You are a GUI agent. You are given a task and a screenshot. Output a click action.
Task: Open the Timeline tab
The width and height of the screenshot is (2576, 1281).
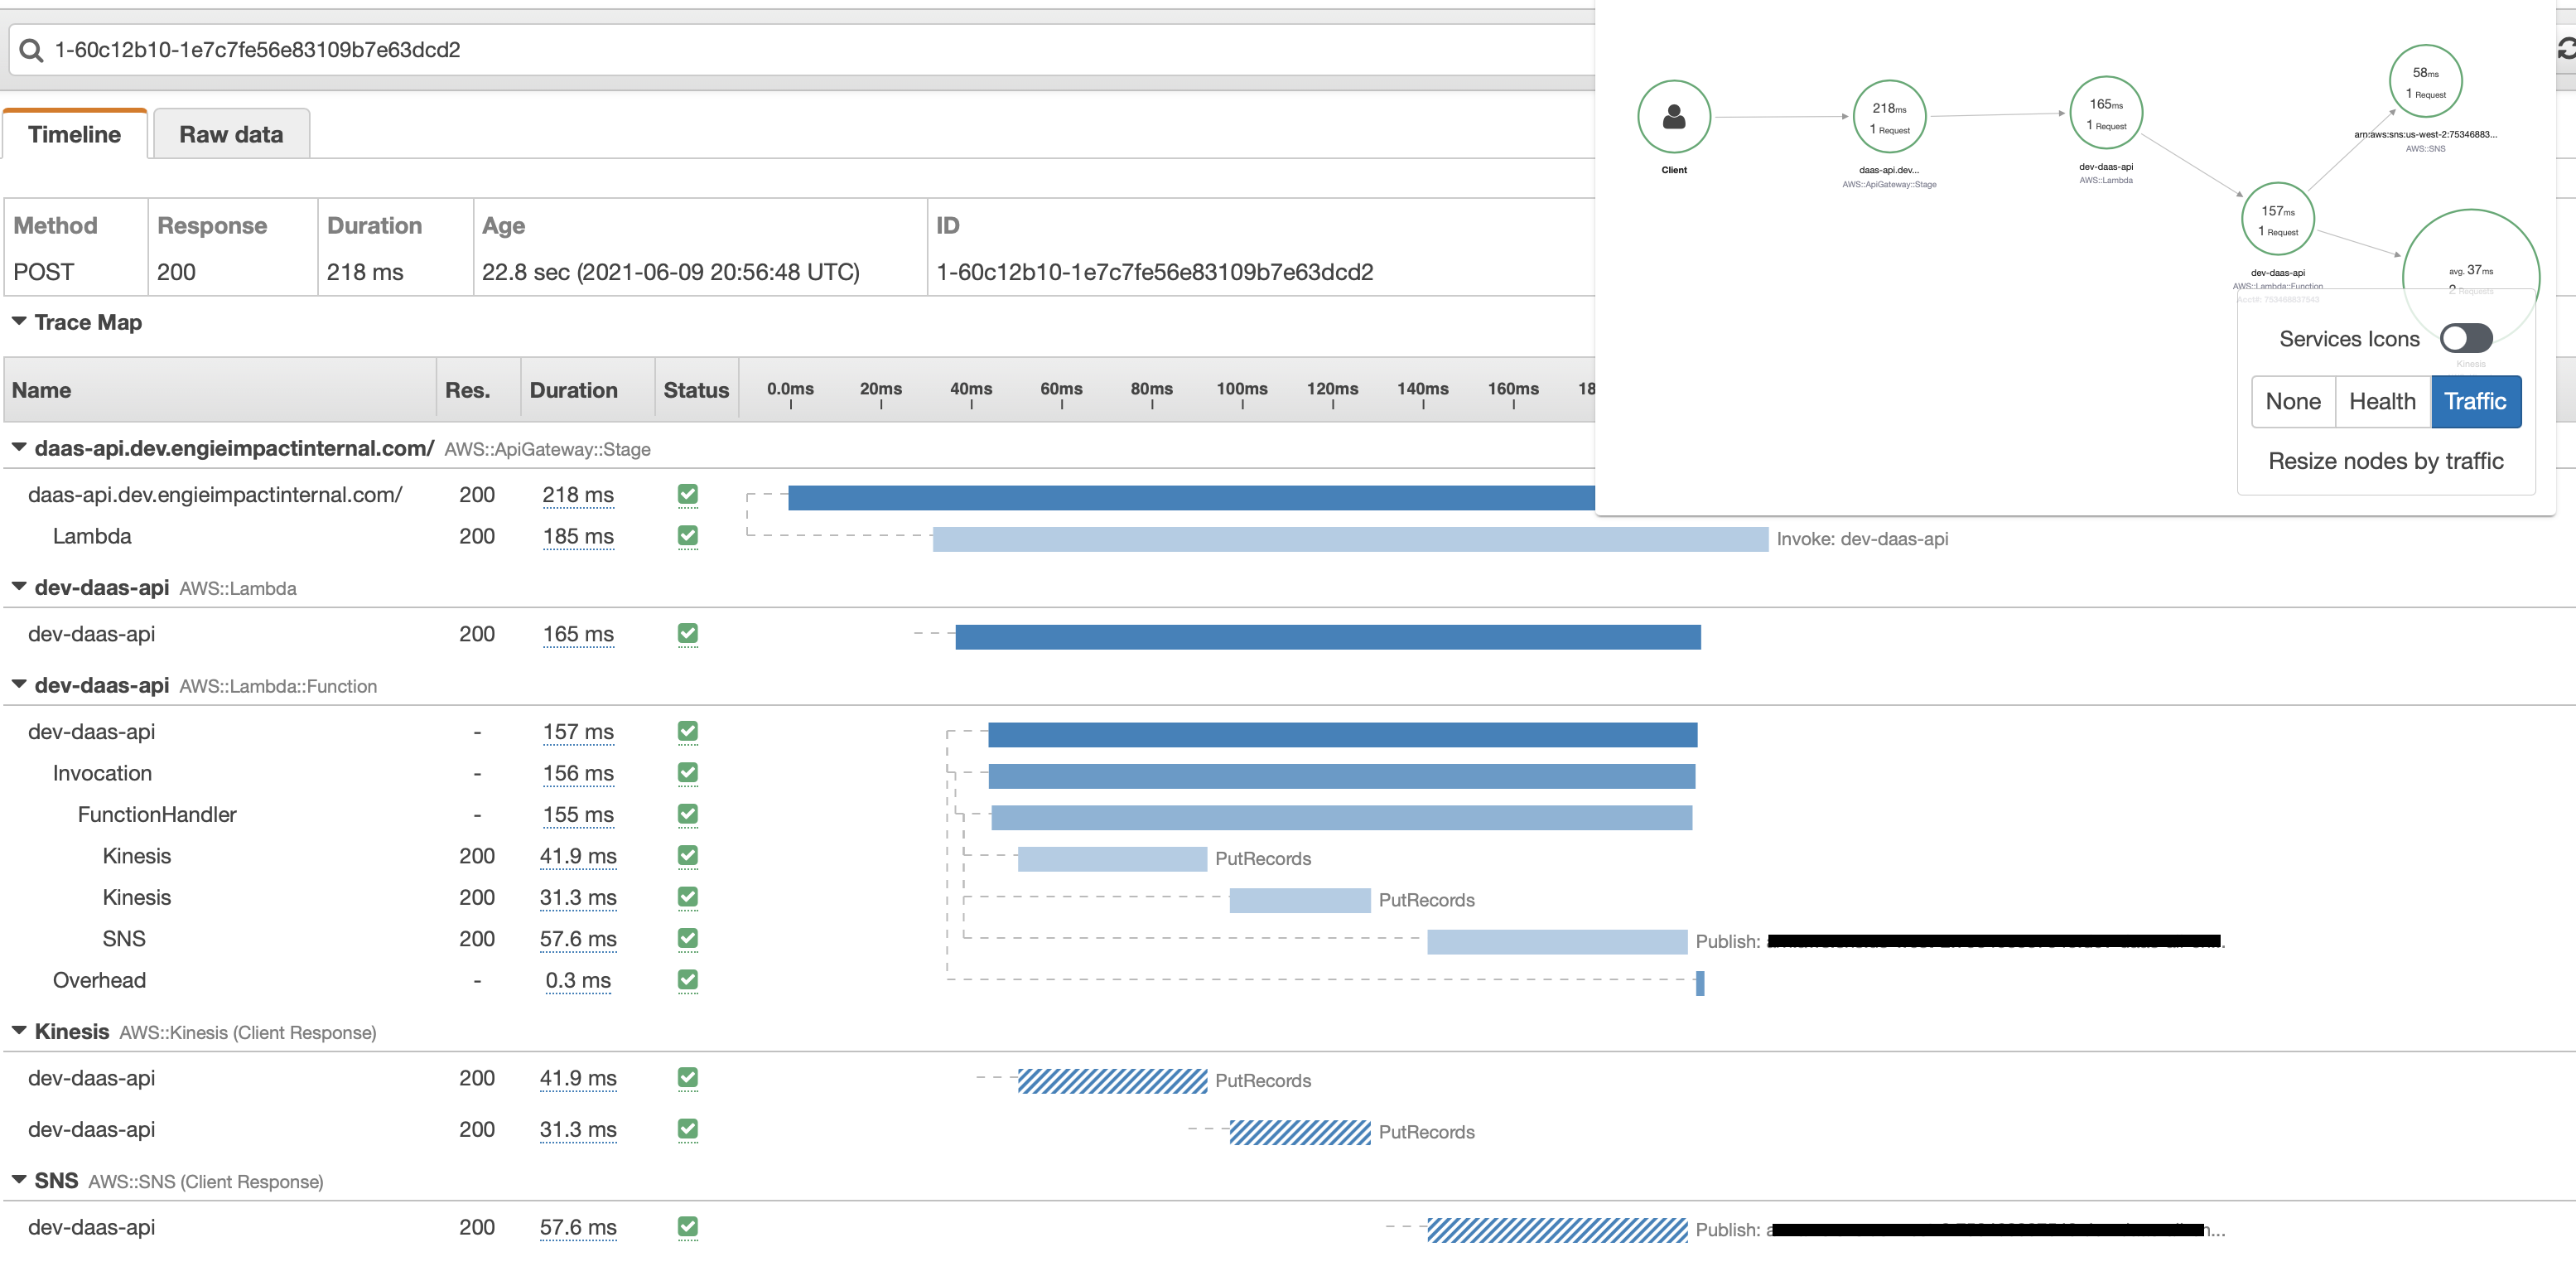[x=74, y=134]
